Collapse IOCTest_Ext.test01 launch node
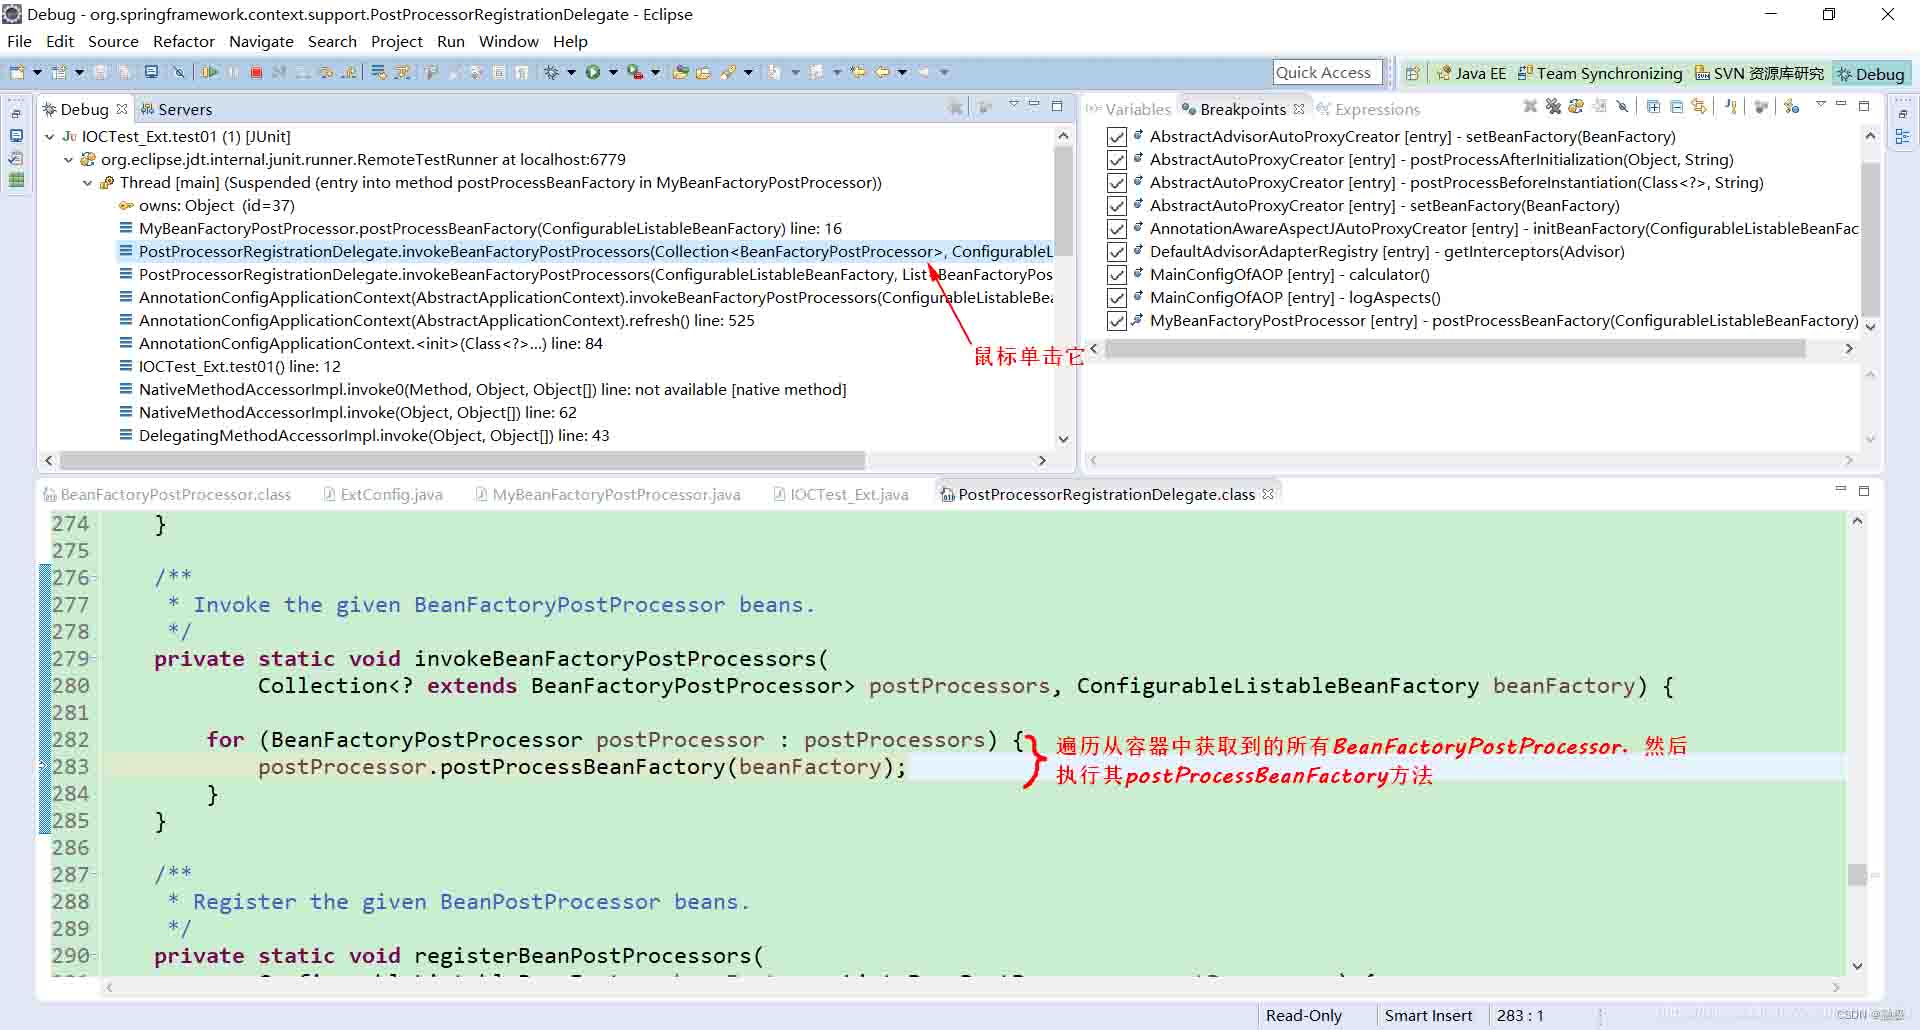1920x1030 pixels. point(50,136)
